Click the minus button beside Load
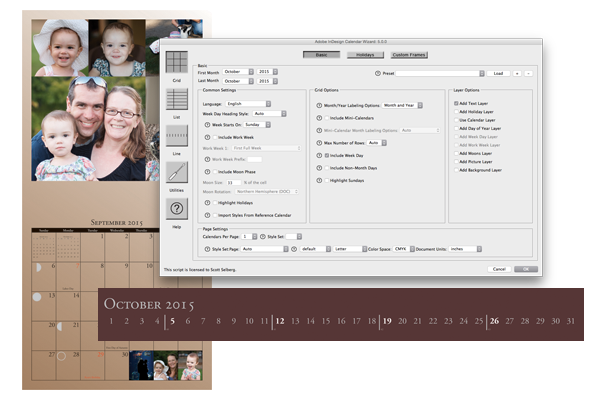This screenshot has width=600, height=400. [528, 73]
